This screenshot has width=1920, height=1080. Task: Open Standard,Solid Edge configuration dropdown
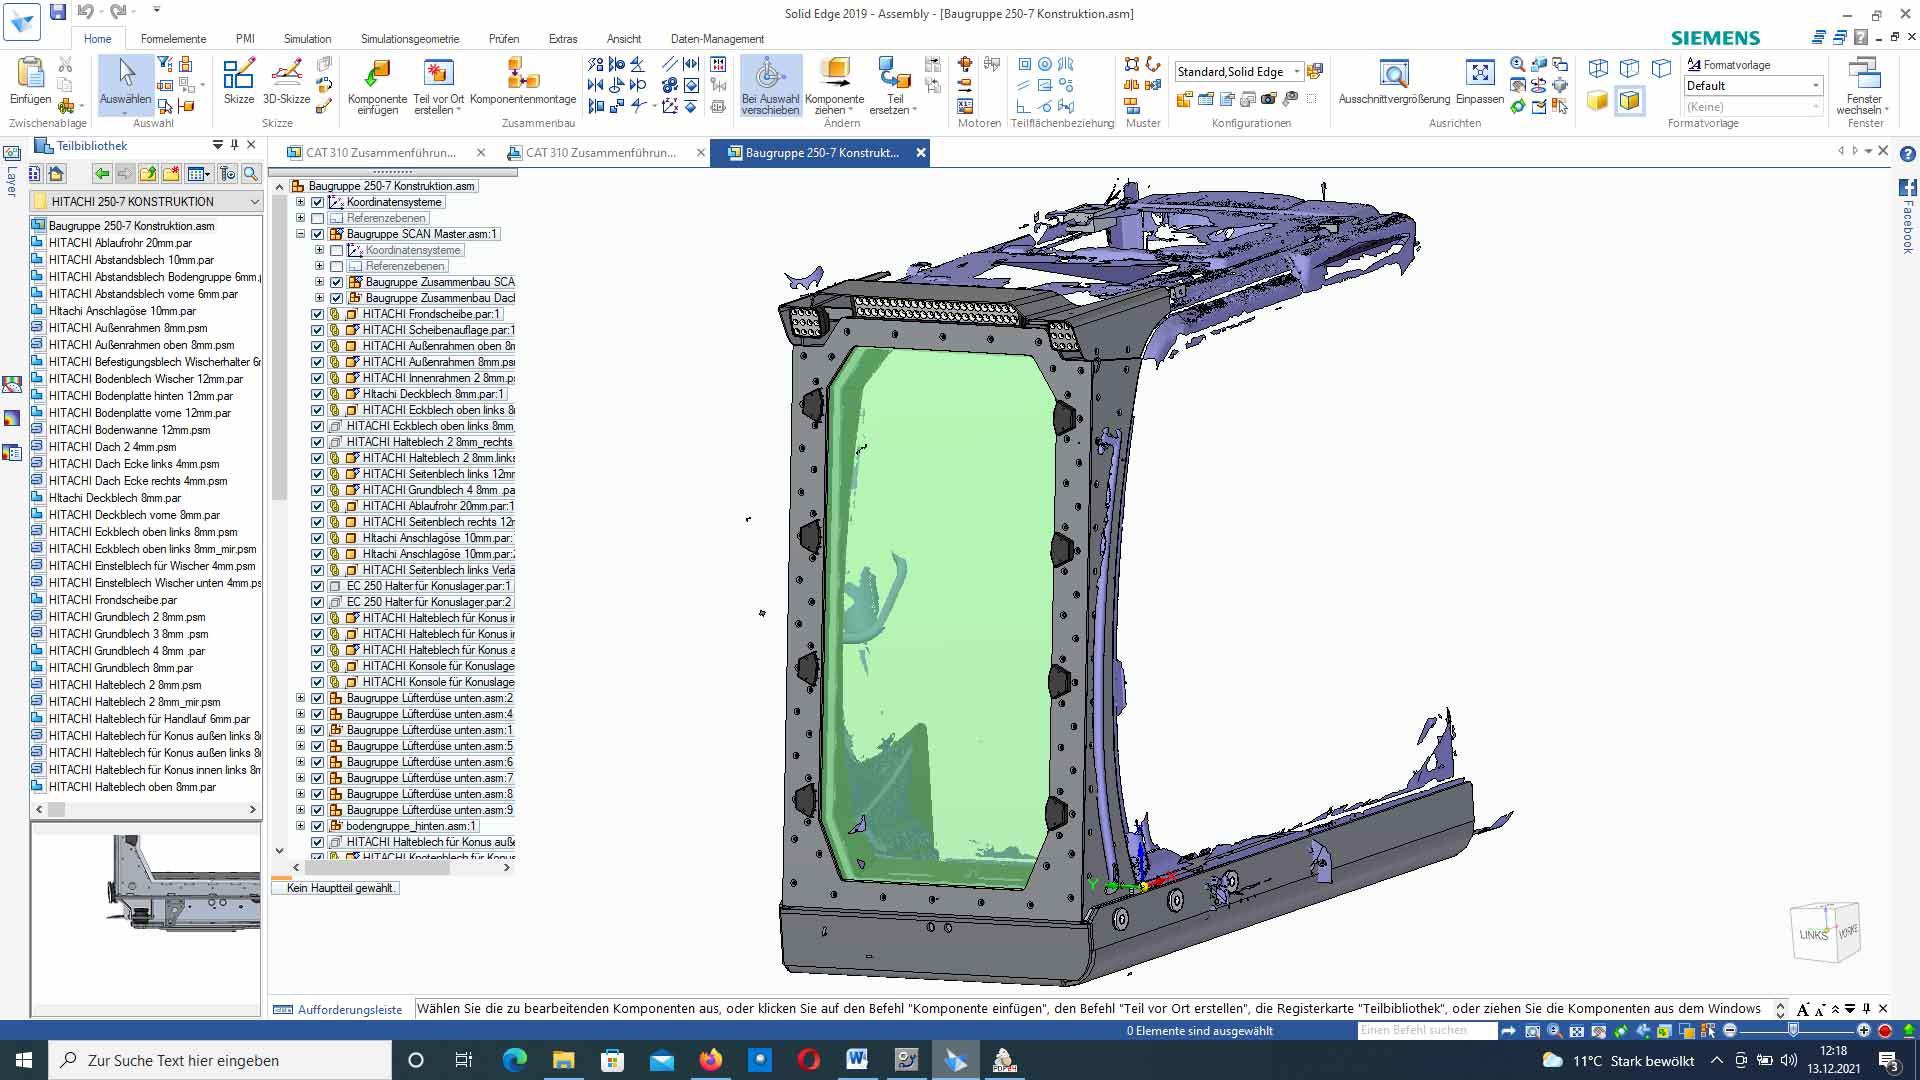coord(1297,72)
